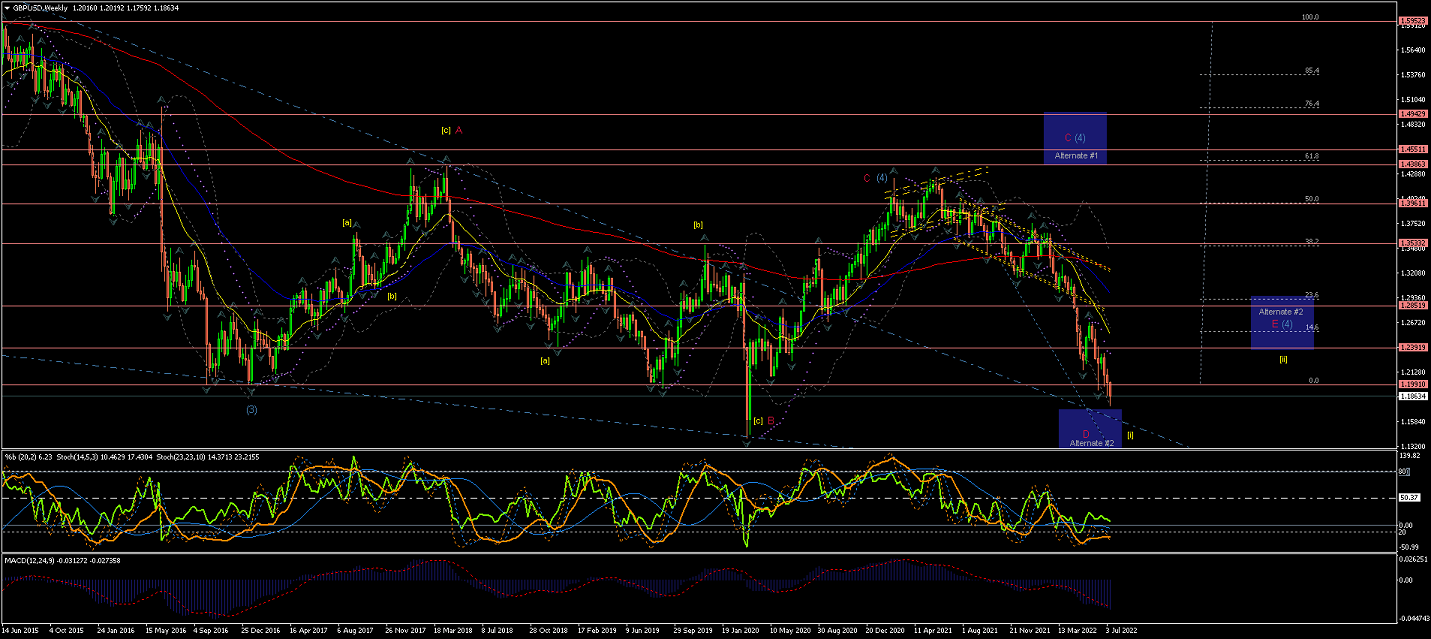Click the 38.2 Fibonacci level label
This screenshot has width=1431, height=639.
click(x=1312, y=241)
